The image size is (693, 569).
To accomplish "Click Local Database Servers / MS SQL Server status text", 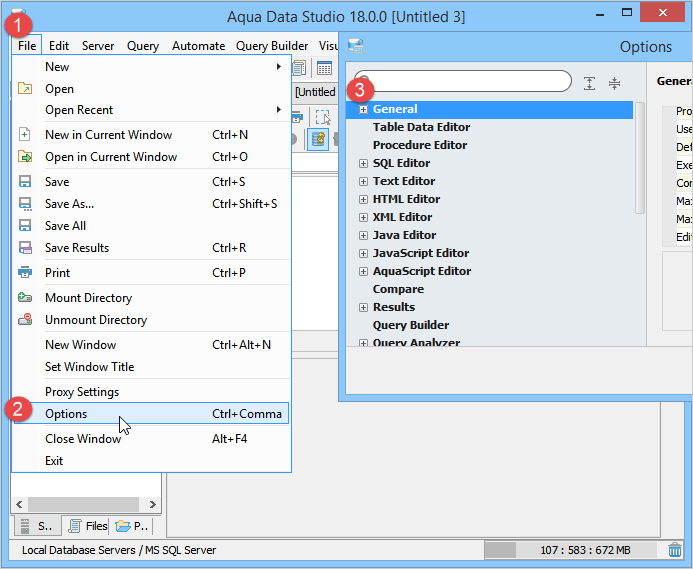I will coord(119,550).
